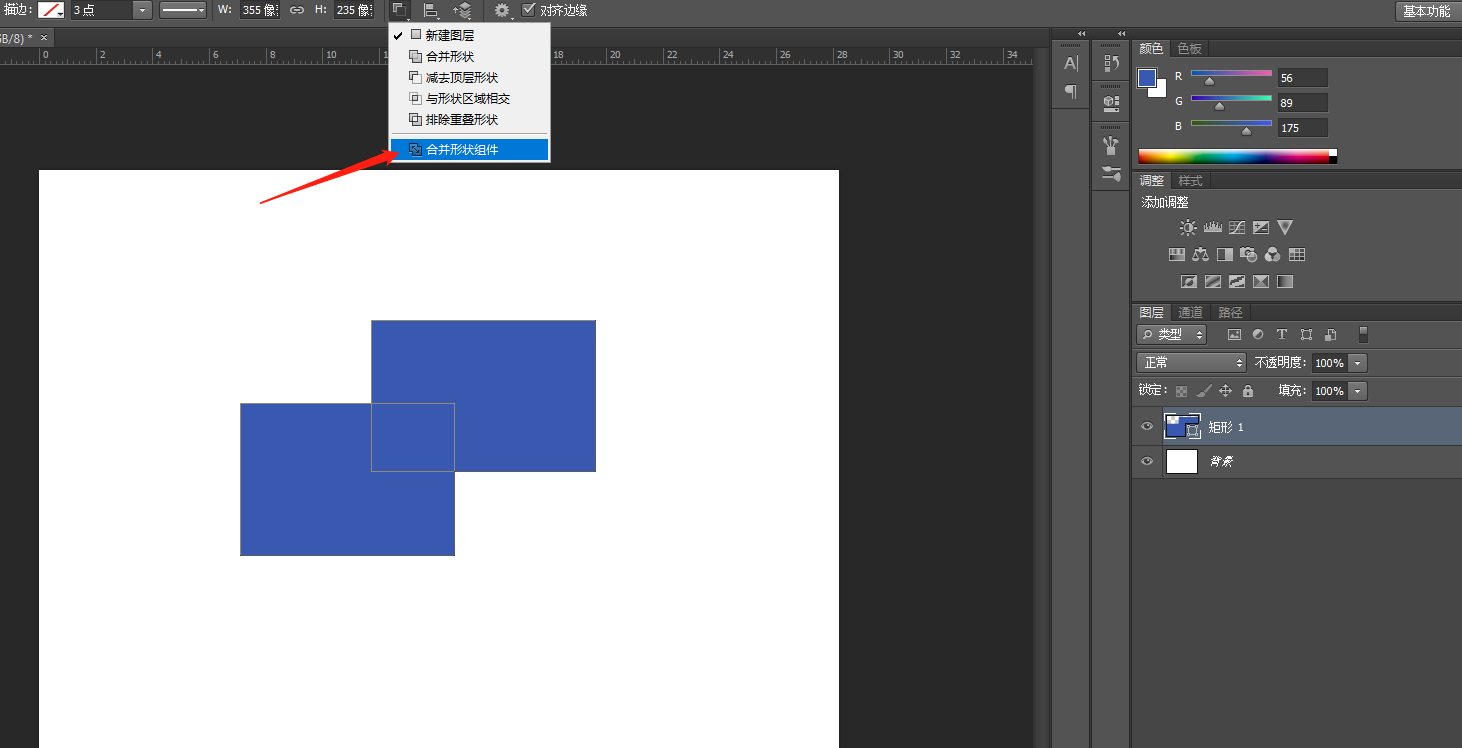Viewport: 1462px width, 748px height.
Task: Switch to the 通道 channels tab
Action: [1190, 312]
